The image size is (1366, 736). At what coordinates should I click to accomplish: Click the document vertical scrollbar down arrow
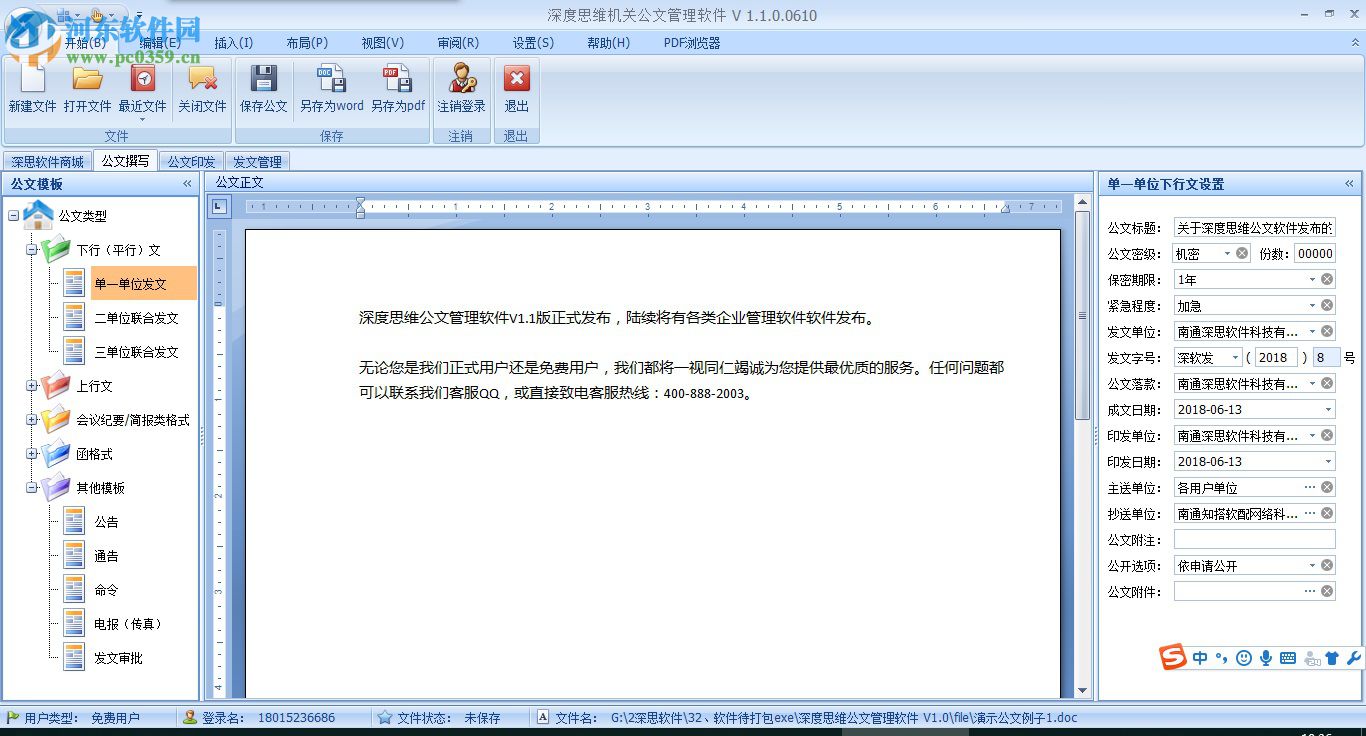pos(1082,690)
